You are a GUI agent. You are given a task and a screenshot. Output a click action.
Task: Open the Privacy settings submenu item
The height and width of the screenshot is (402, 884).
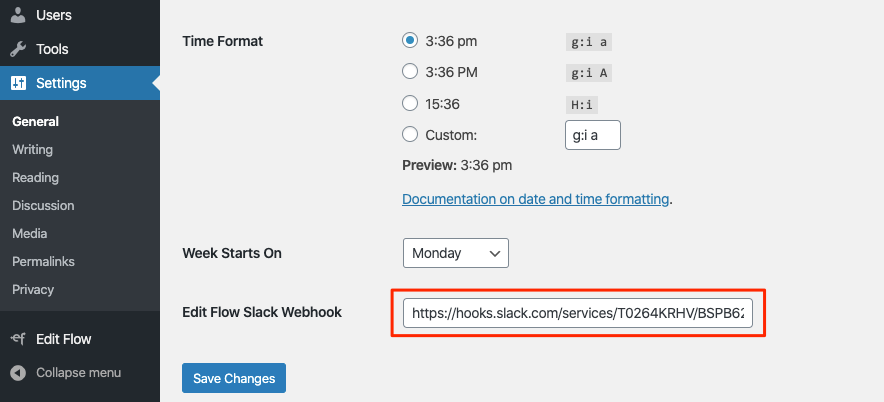(33, 289)
